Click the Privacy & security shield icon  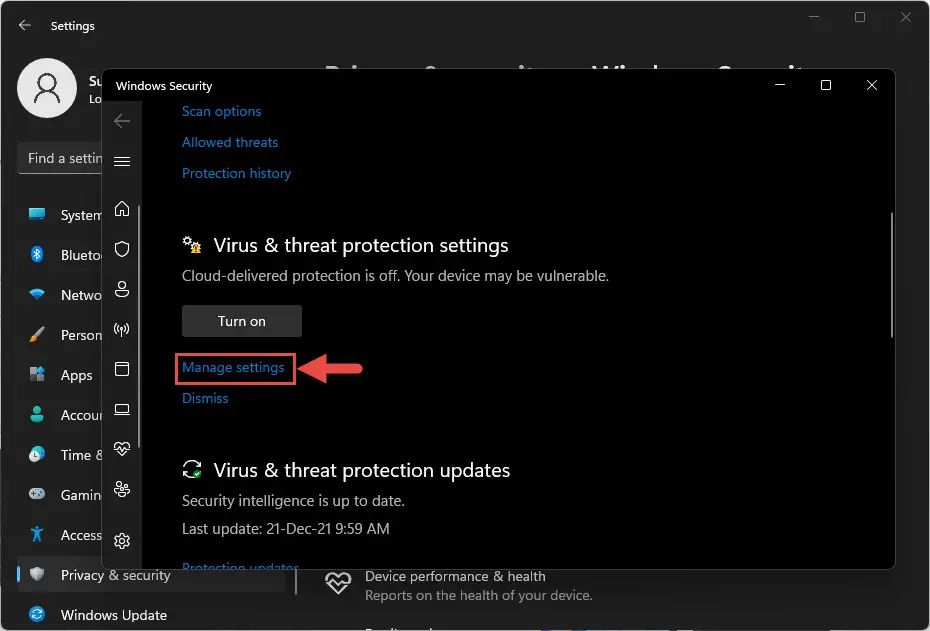[37, 574]
